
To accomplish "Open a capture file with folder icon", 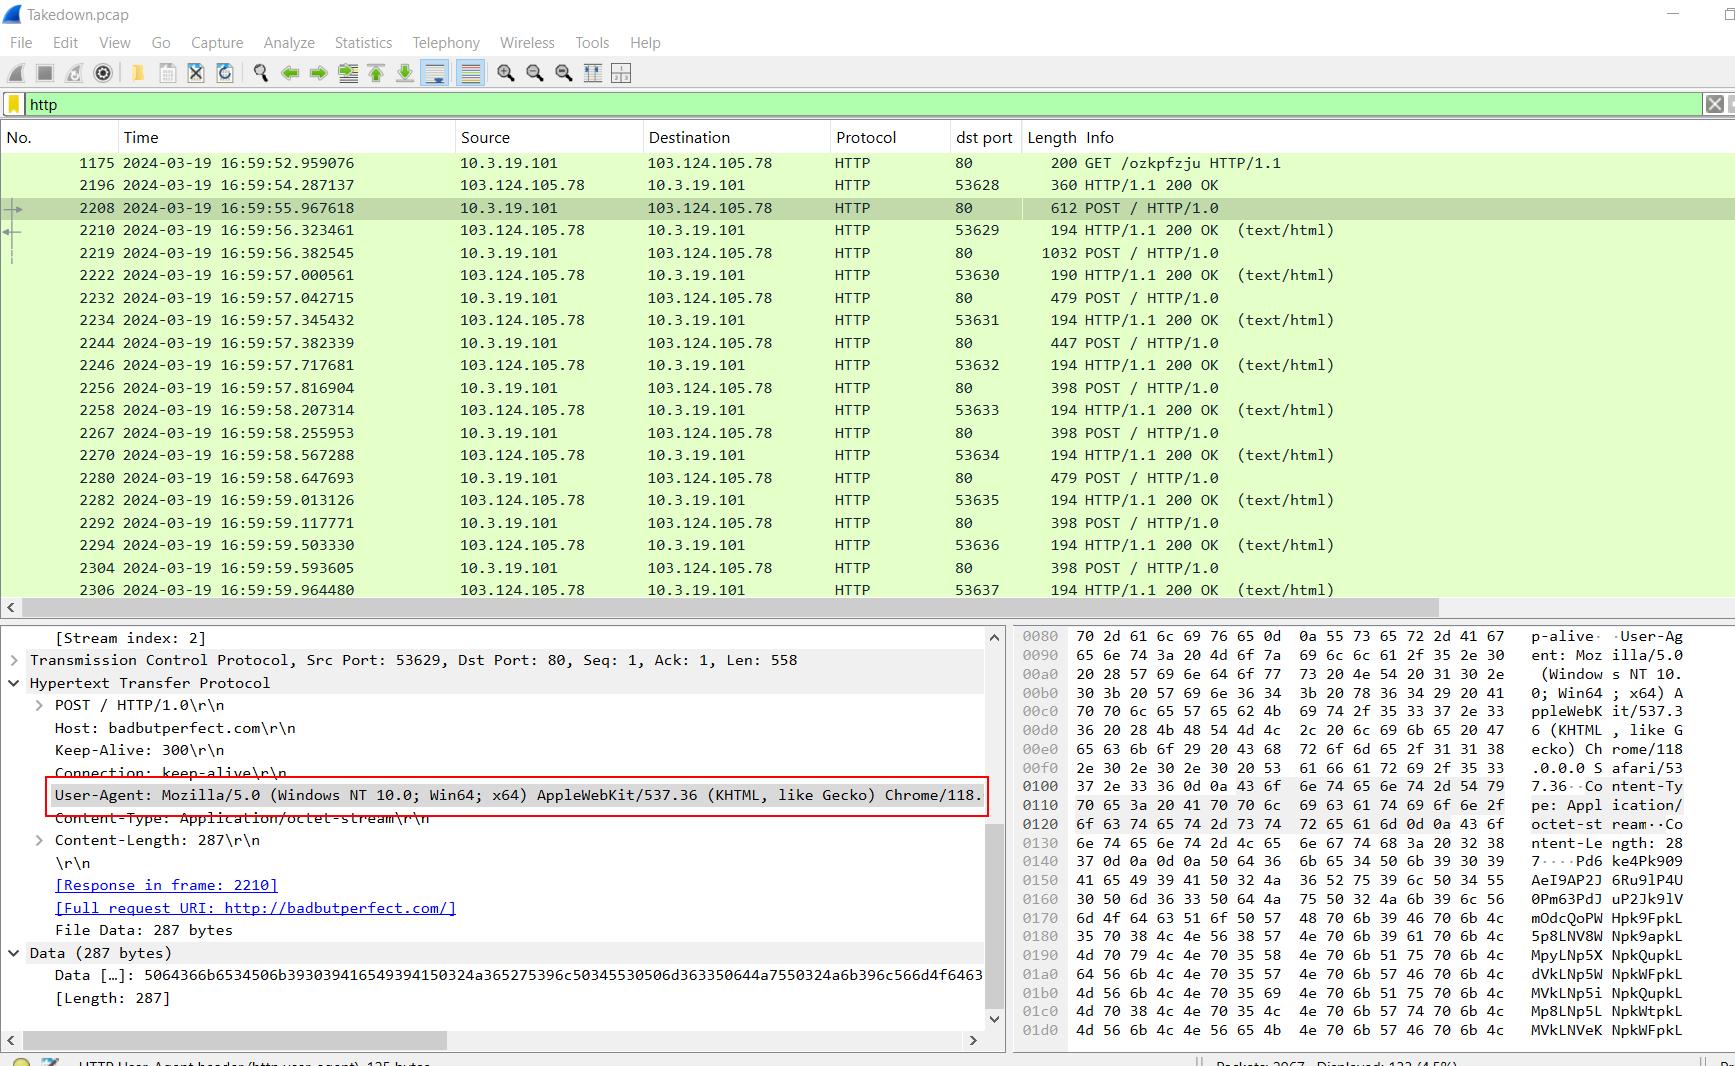I will 138,73.
